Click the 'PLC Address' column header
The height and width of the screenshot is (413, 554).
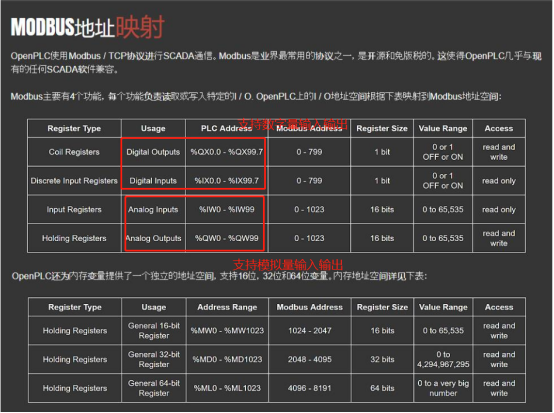click(x=226, y=128)
